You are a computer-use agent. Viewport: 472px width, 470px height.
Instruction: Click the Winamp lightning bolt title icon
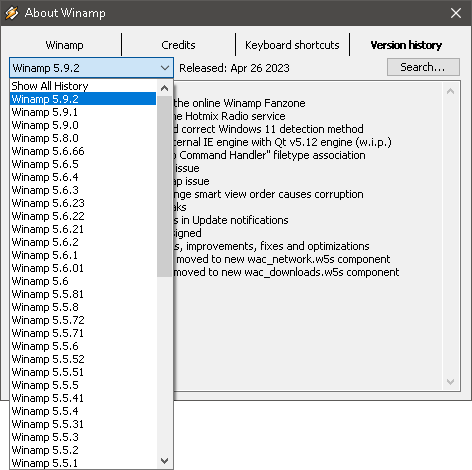click(x=12, y=13)
